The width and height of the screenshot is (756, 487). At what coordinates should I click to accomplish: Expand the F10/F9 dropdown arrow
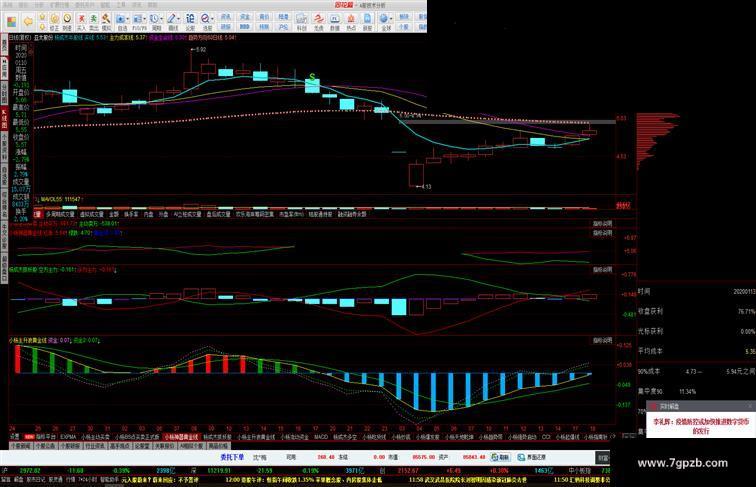coord(145,19)
